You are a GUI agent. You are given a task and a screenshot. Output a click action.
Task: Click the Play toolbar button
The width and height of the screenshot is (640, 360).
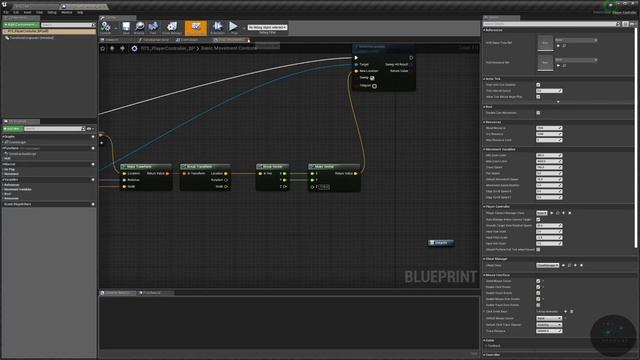point(233,27)
